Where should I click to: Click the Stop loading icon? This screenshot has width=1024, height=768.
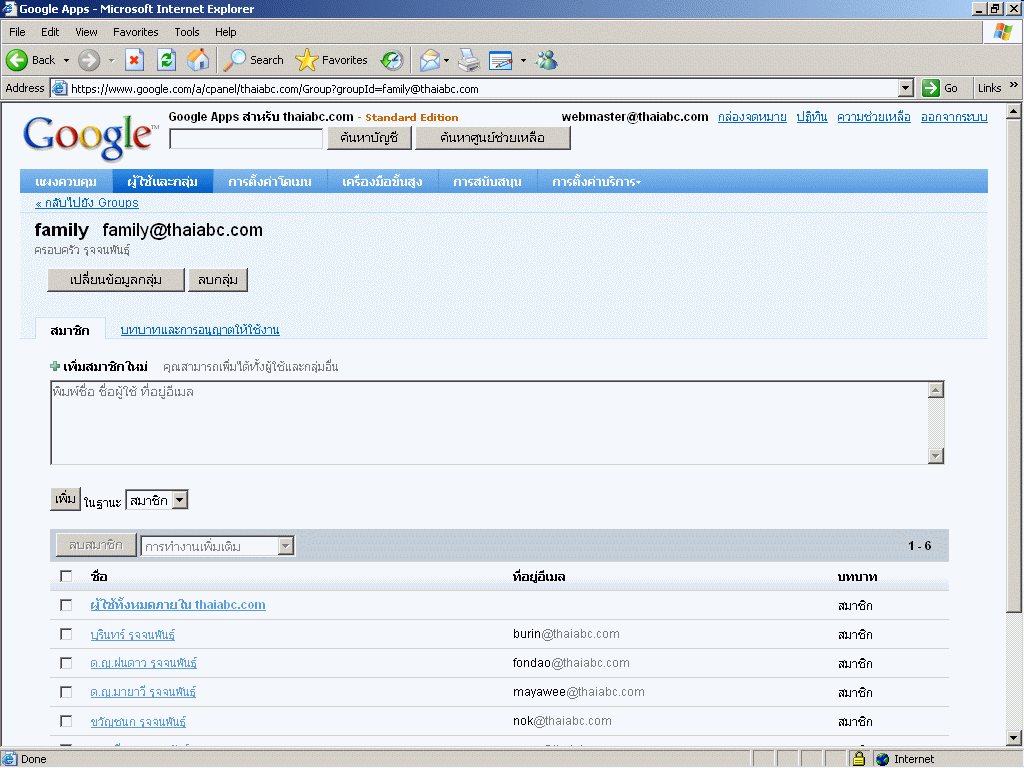coord(134,60)
